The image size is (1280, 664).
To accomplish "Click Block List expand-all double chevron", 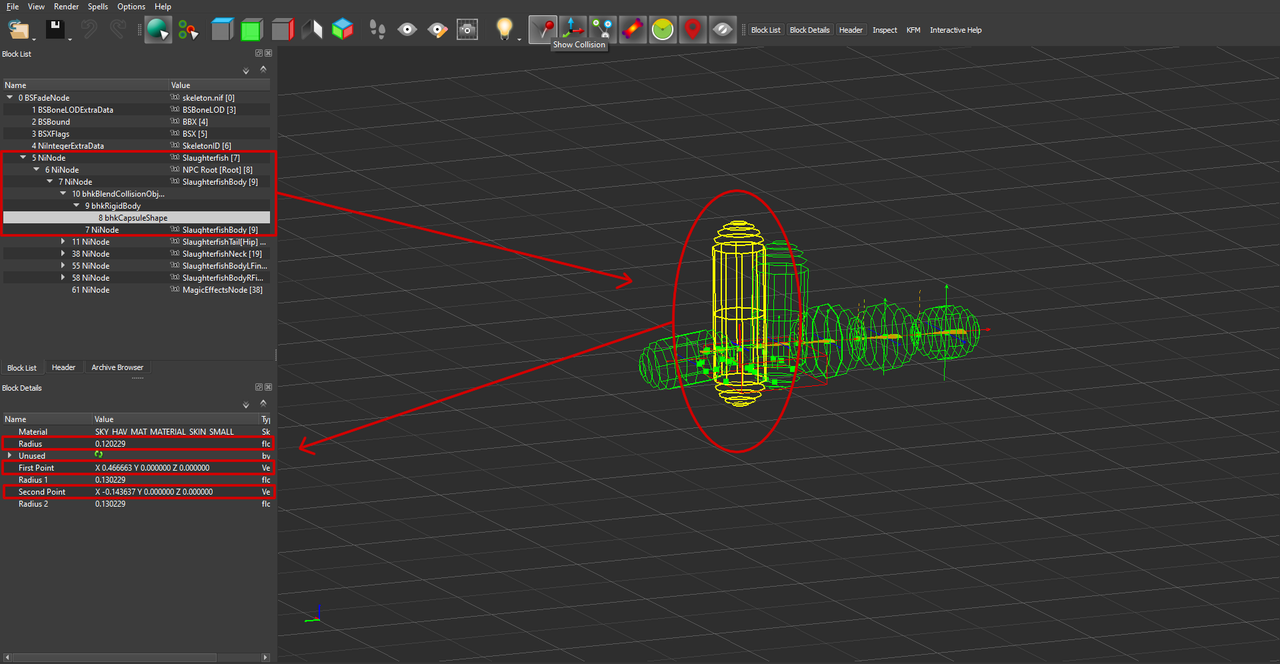I will 246,70.
